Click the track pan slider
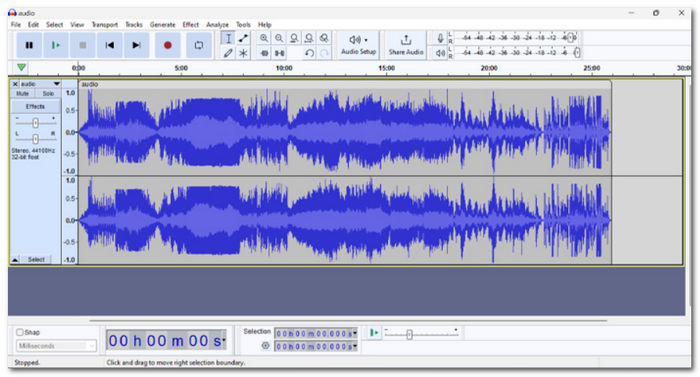Screen dimensions: 700x377 tap(35, 138)
